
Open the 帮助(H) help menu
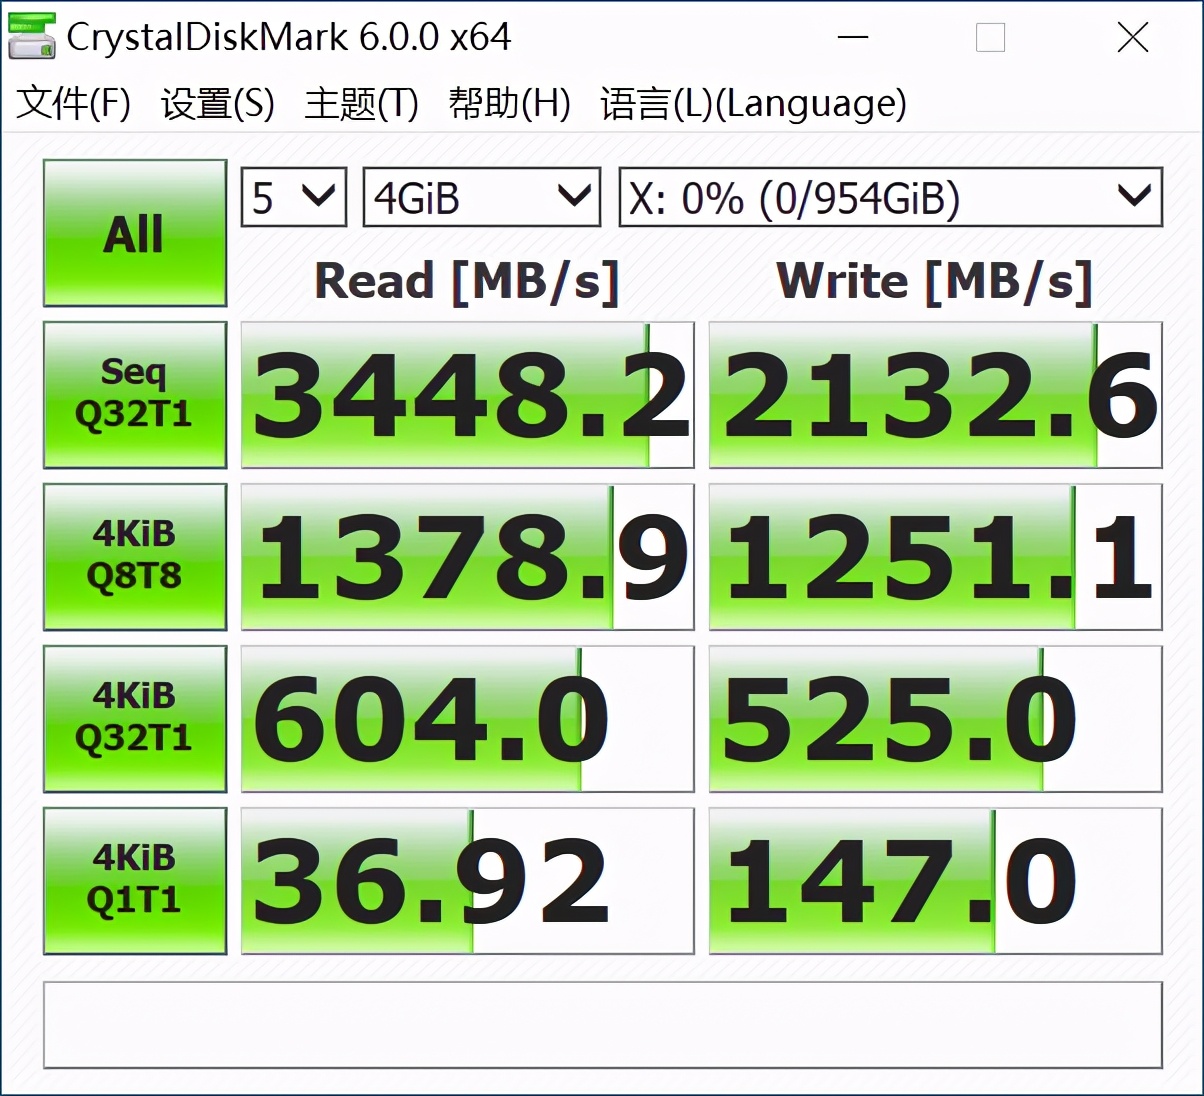click(510, 103)
